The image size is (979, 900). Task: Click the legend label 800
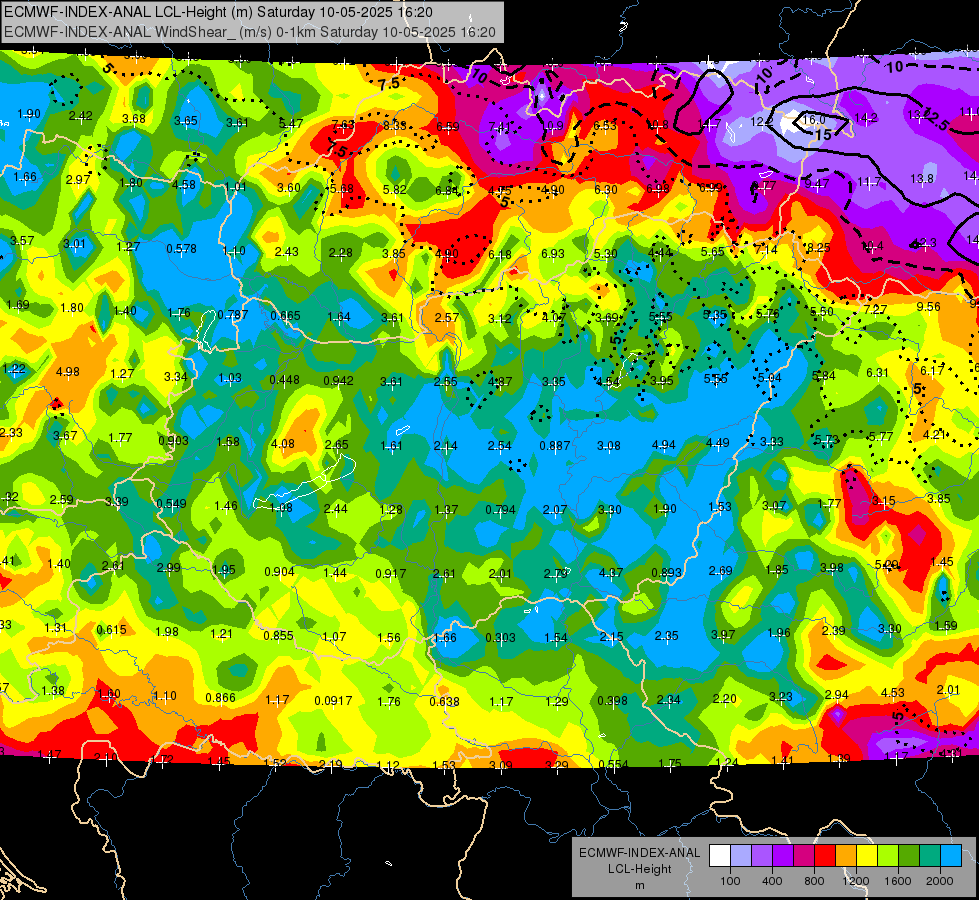pos(814,881)
